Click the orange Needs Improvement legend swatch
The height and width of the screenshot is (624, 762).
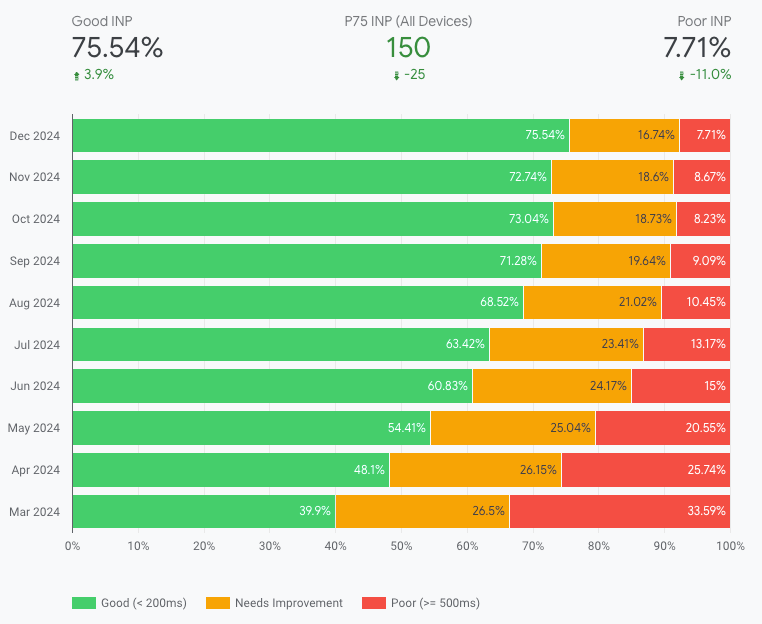pyautogui.click(x=218, y=603)
